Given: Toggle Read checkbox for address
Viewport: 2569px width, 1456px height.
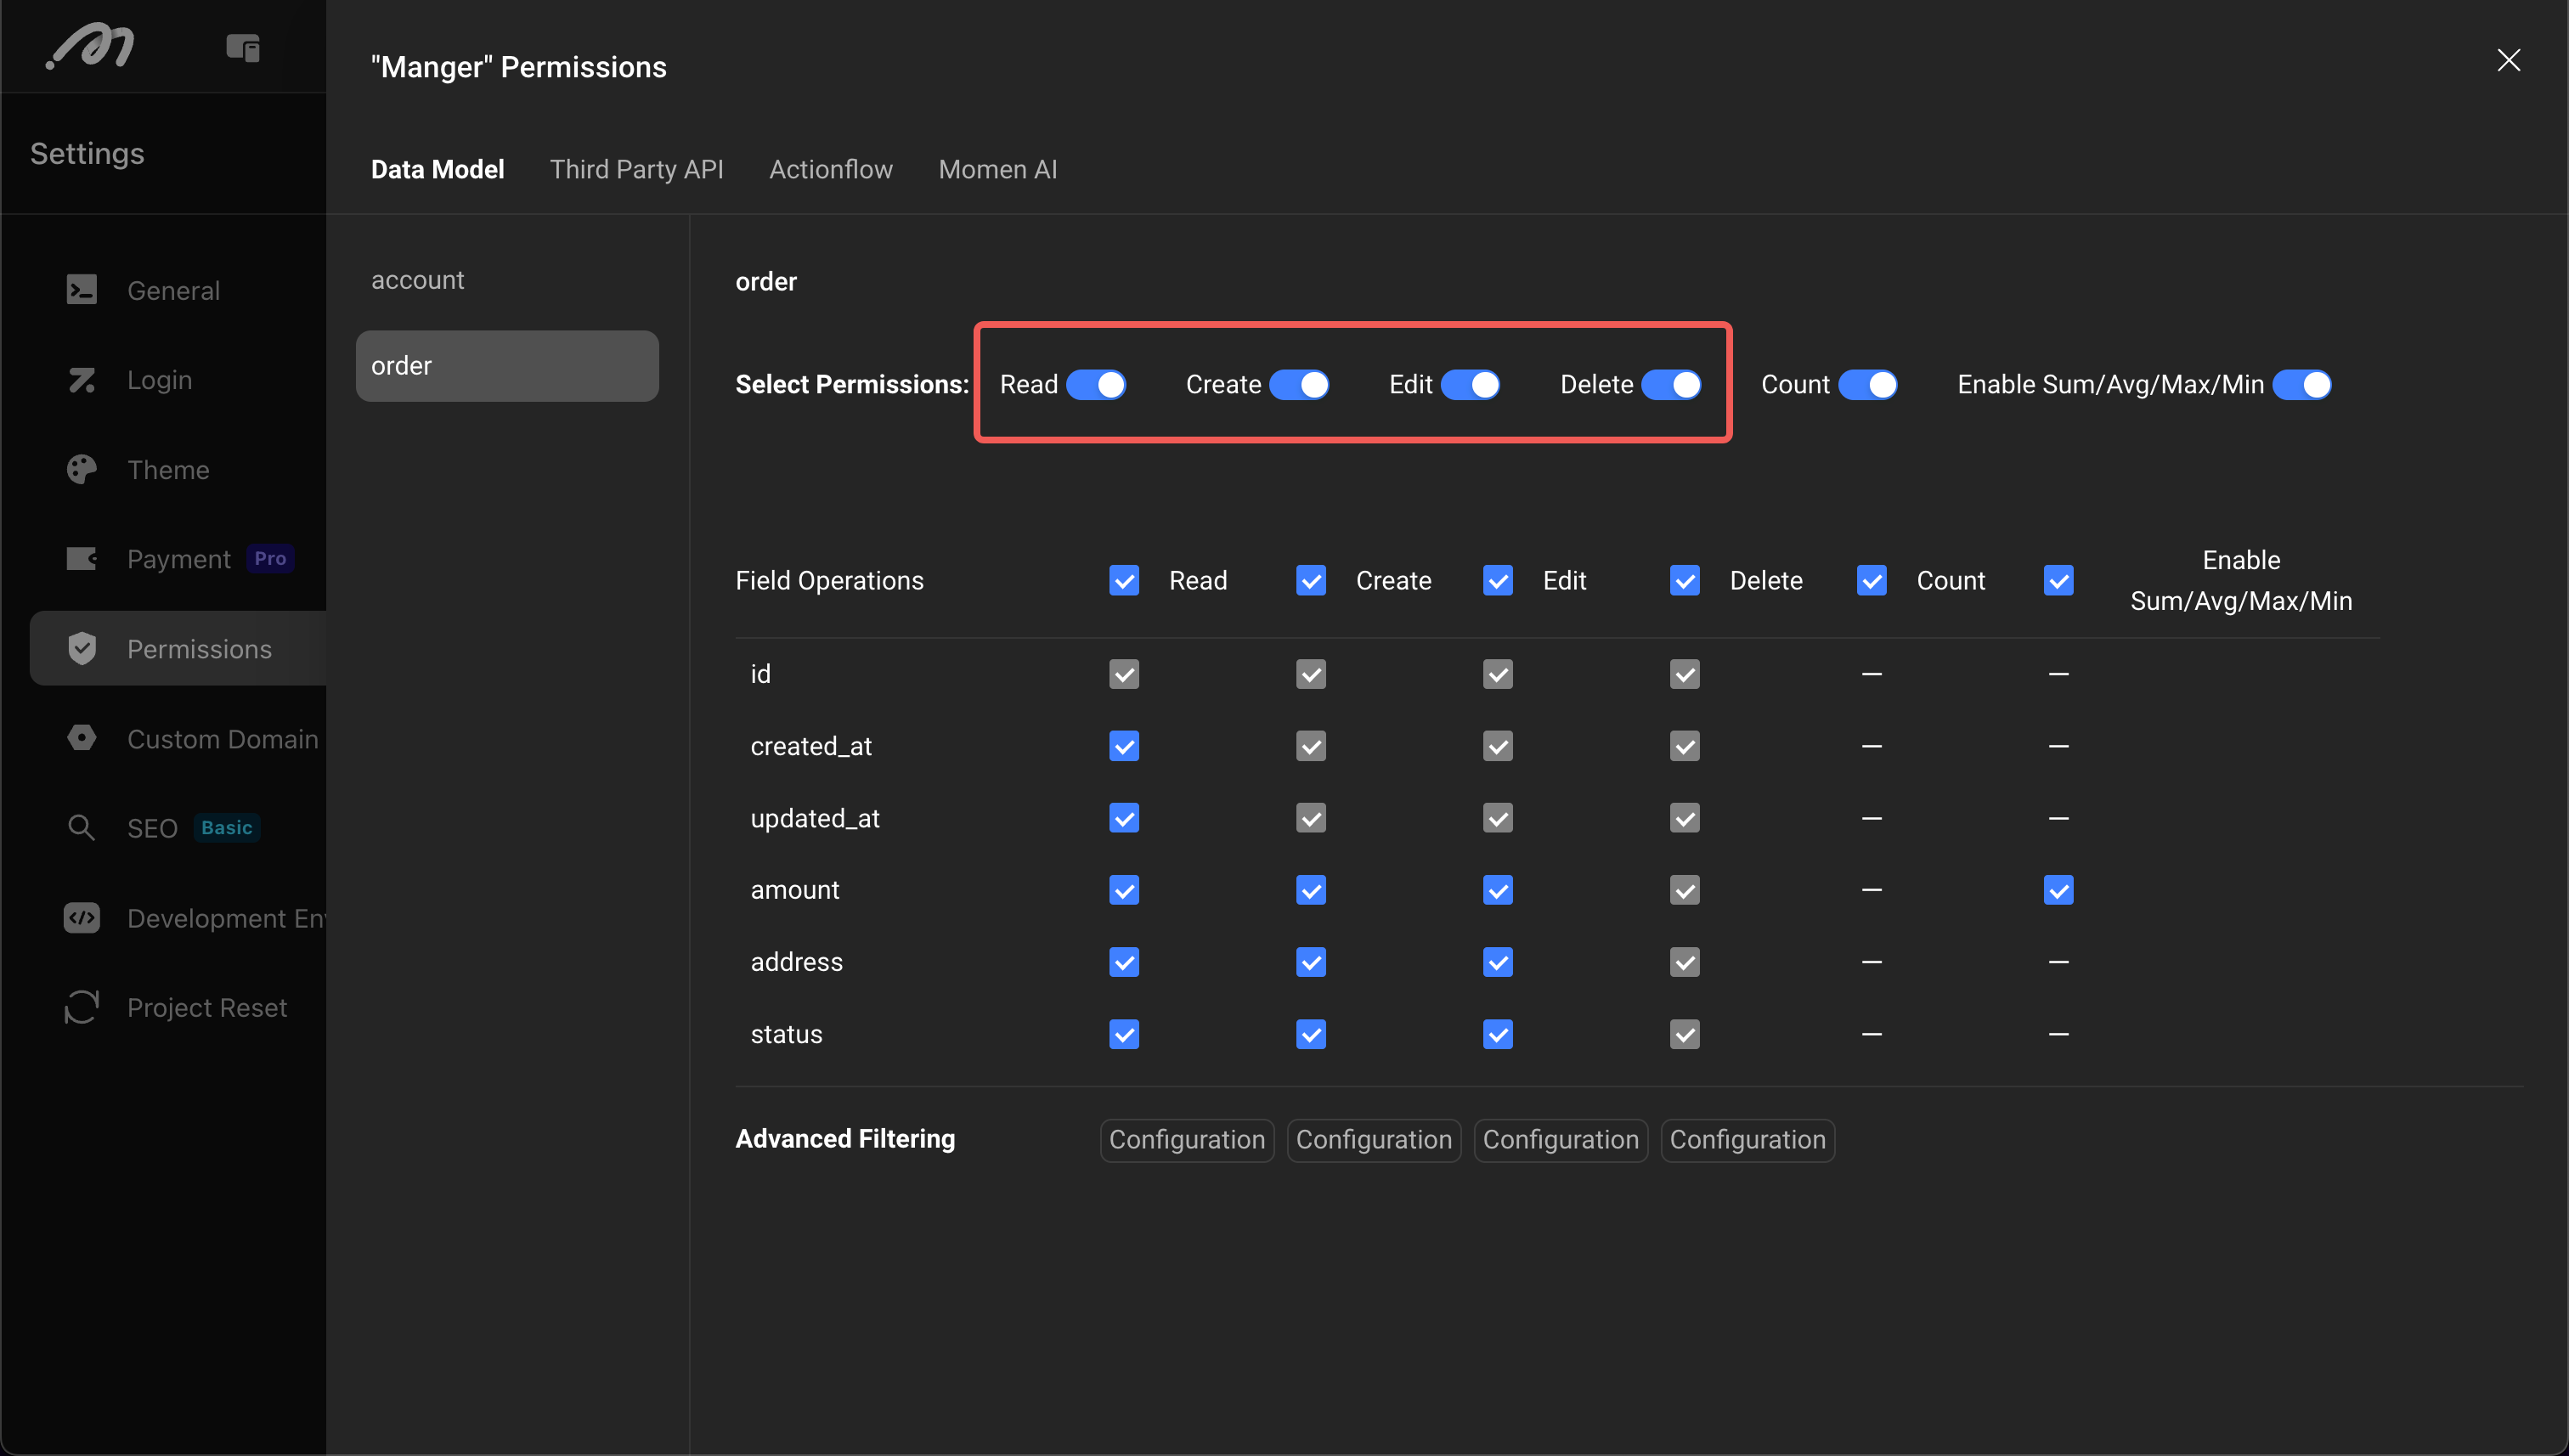Looking at the screenshot, I should [1124, 962].
